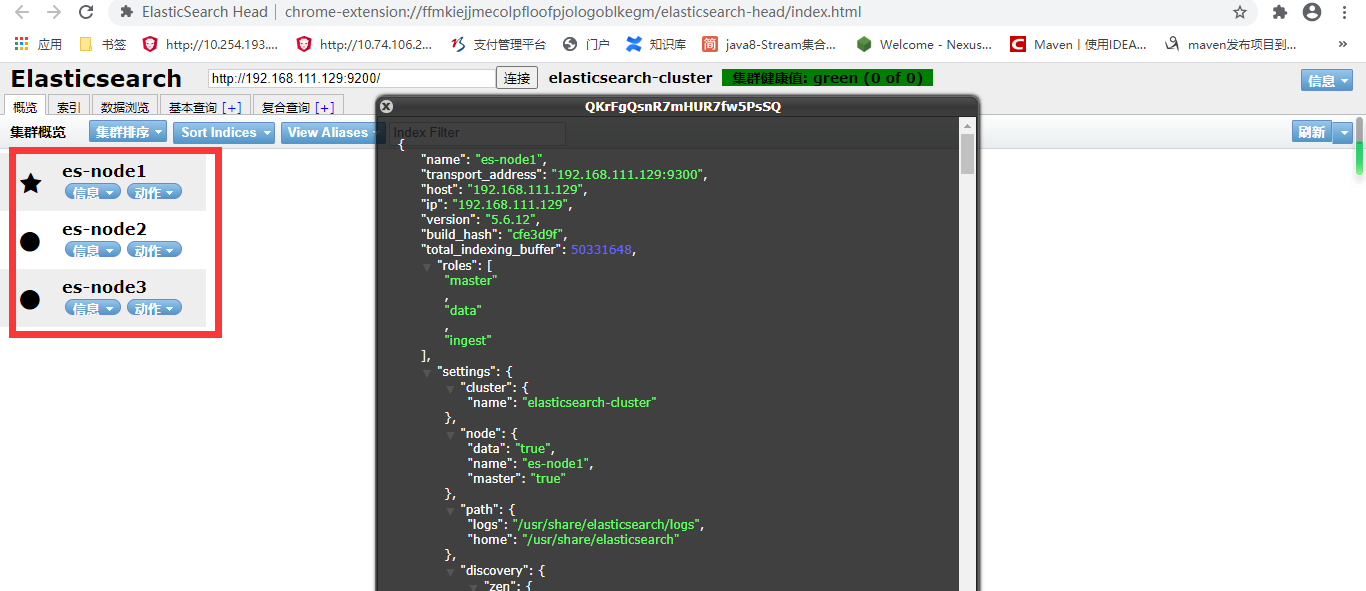Open es-node2 信息 dropdown
Screen dimensions: 1366x591
click(93, 250)
